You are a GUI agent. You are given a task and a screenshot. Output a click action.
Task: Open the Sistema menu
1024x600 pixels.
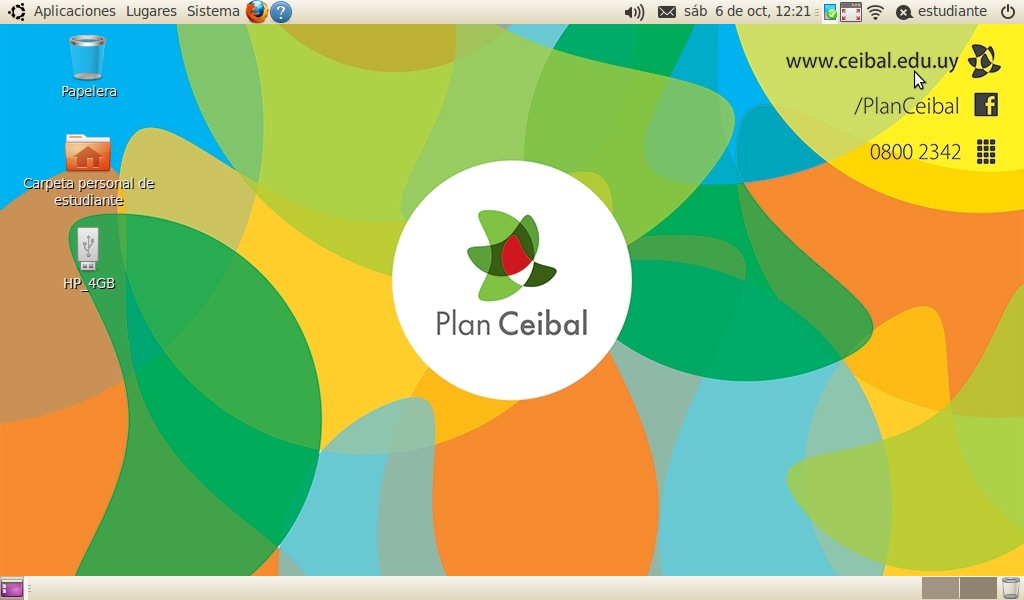[x=213, y=11]
